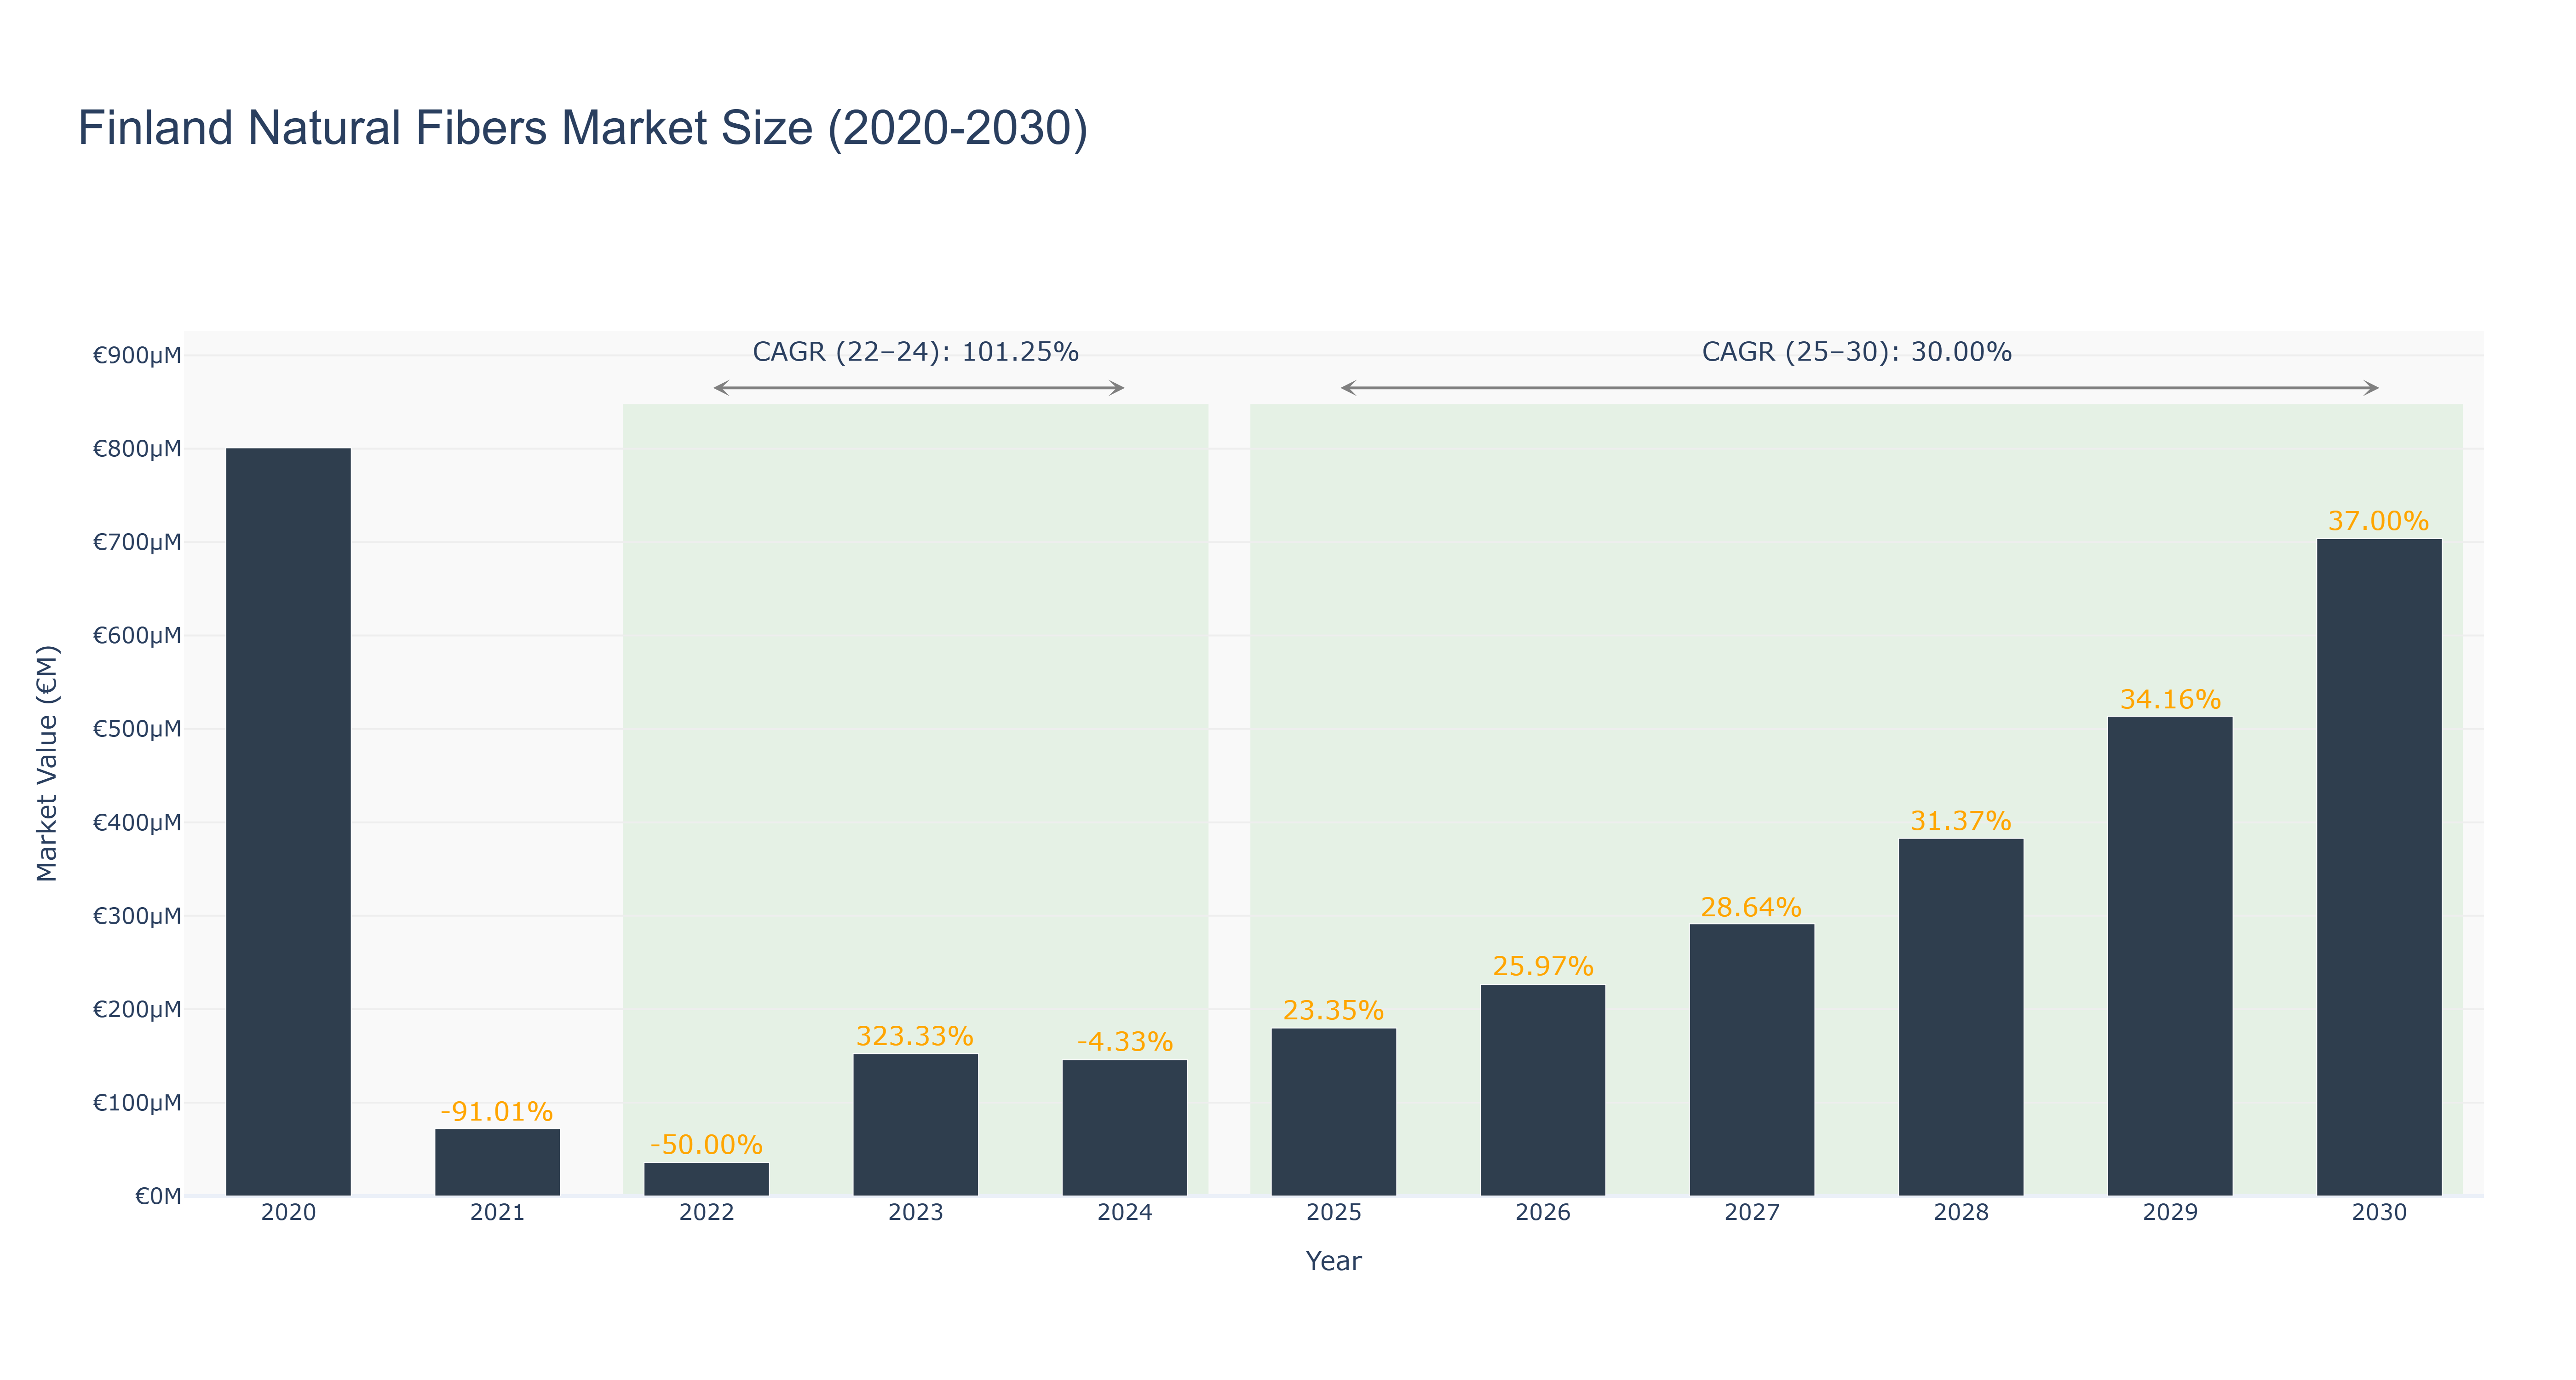Click the €700µM y-axis tick label
Image resolution: width=2576 pixels, height=1380 pixels.
tap(137, 542)
